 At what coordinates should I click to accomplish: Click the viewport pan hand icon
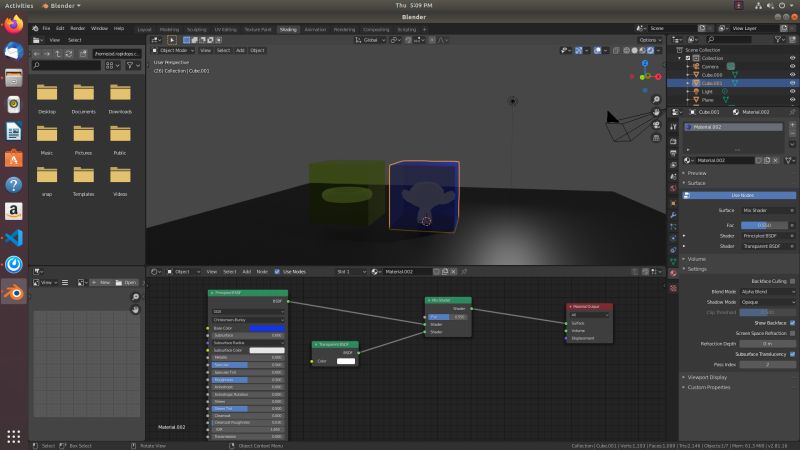click(656, 112)
